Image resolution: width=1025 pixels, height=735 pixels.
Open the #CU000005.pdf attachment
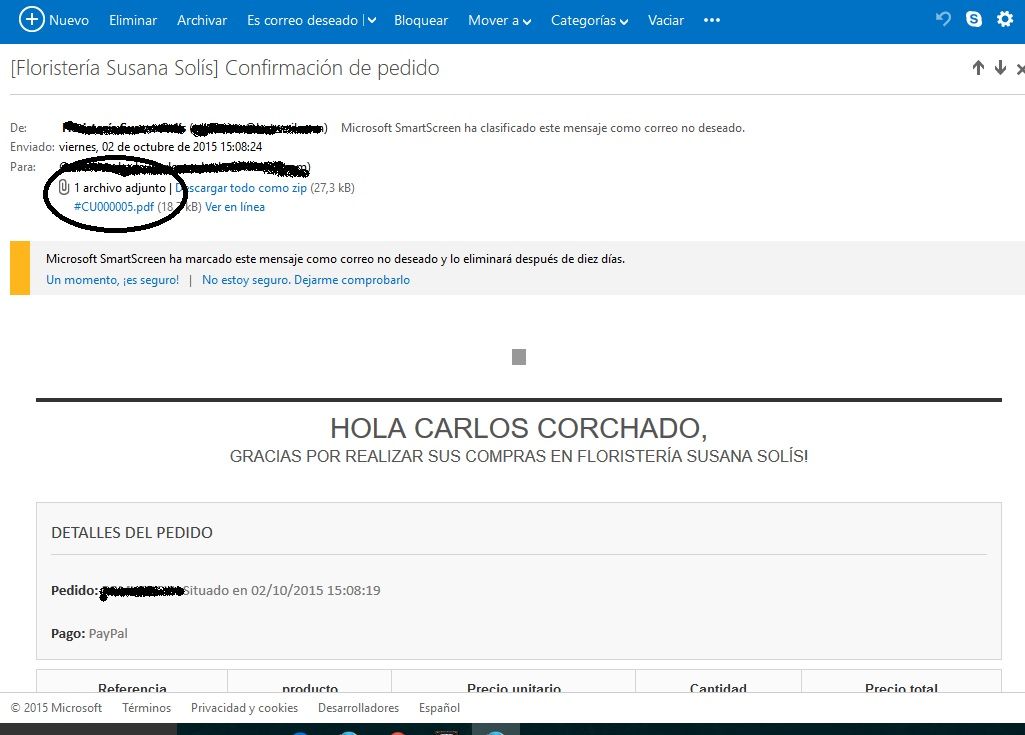click(x=114, y=207)
